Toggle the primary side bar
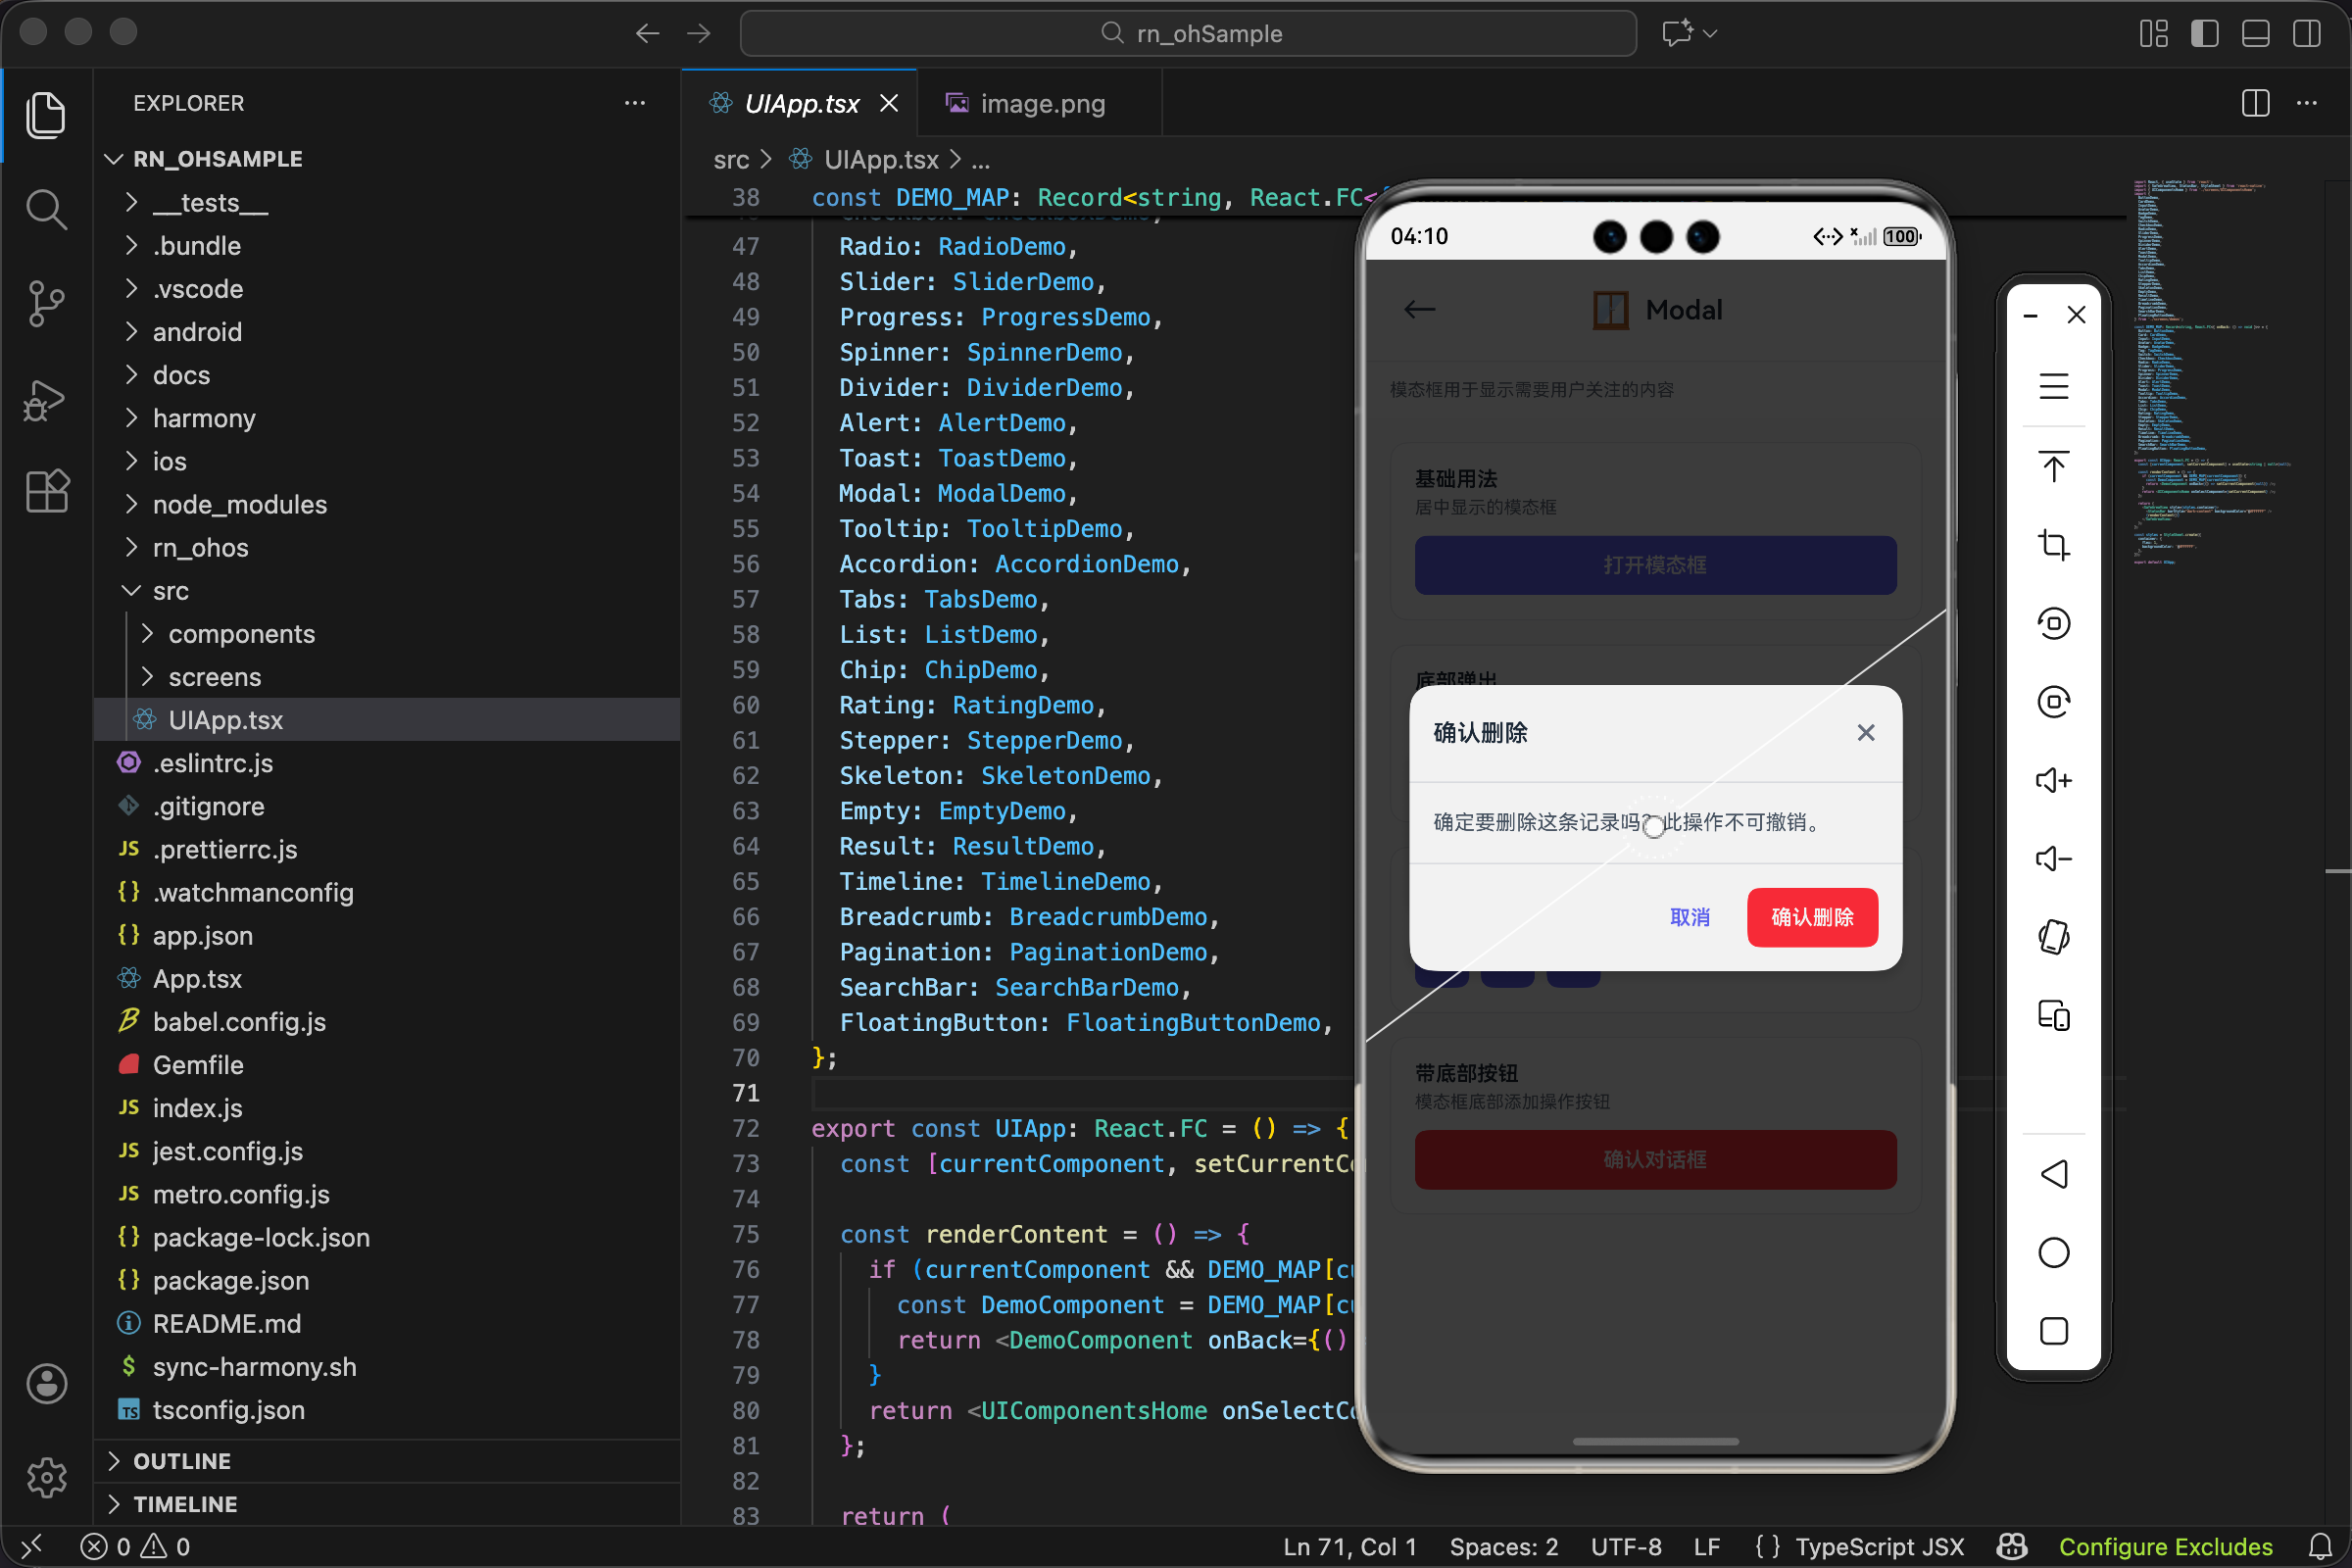Screen dimensions: 2352x1568 click(2204, 33)
